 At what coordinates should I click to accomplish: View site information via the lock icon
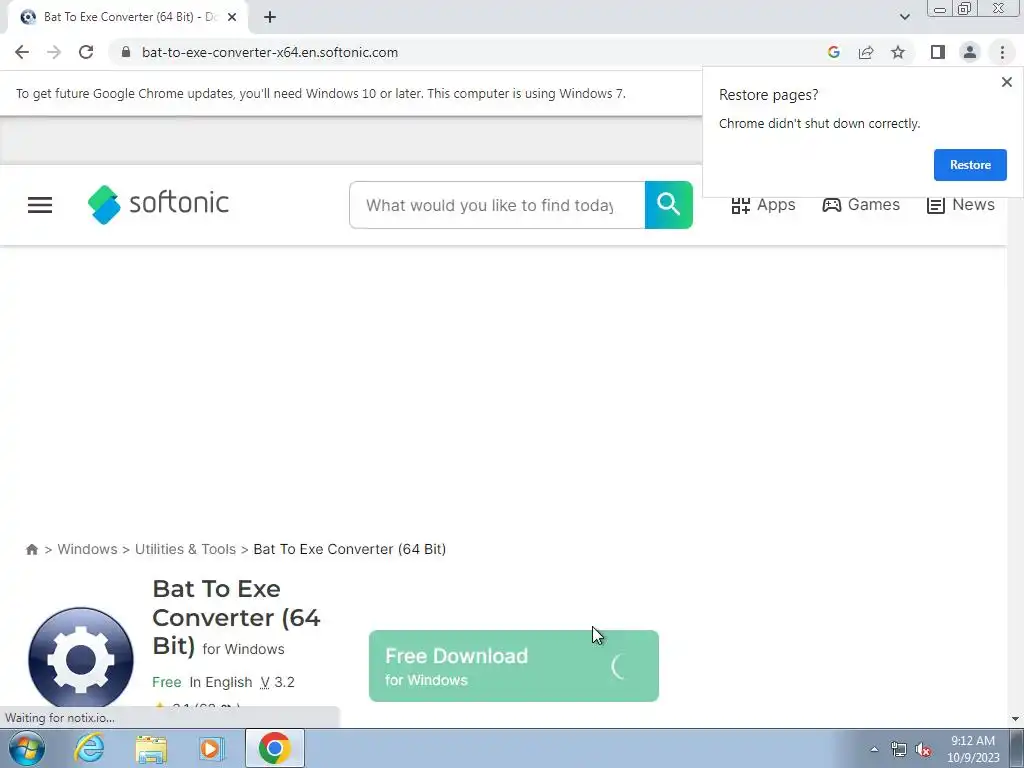pos(126,52)
